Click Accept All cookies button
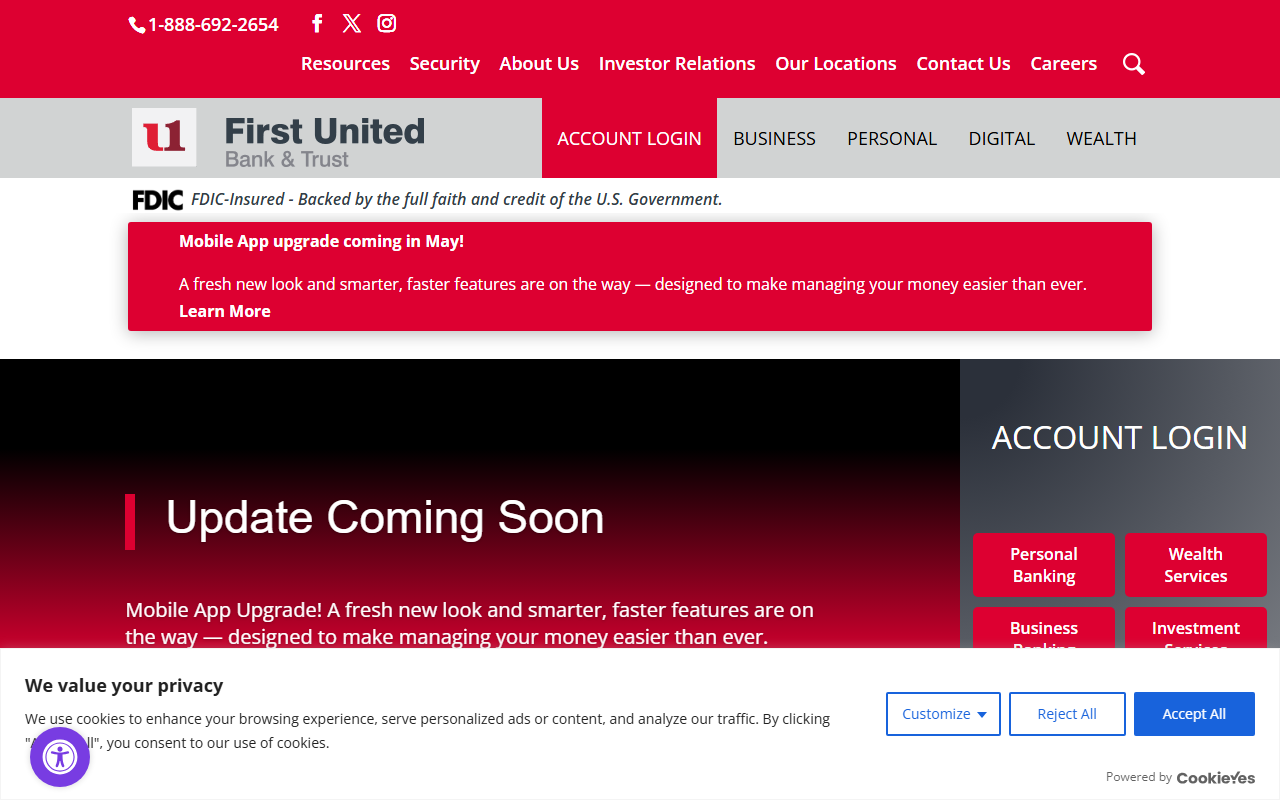This screenshot has height=800, width=1280. (1194, 714)
